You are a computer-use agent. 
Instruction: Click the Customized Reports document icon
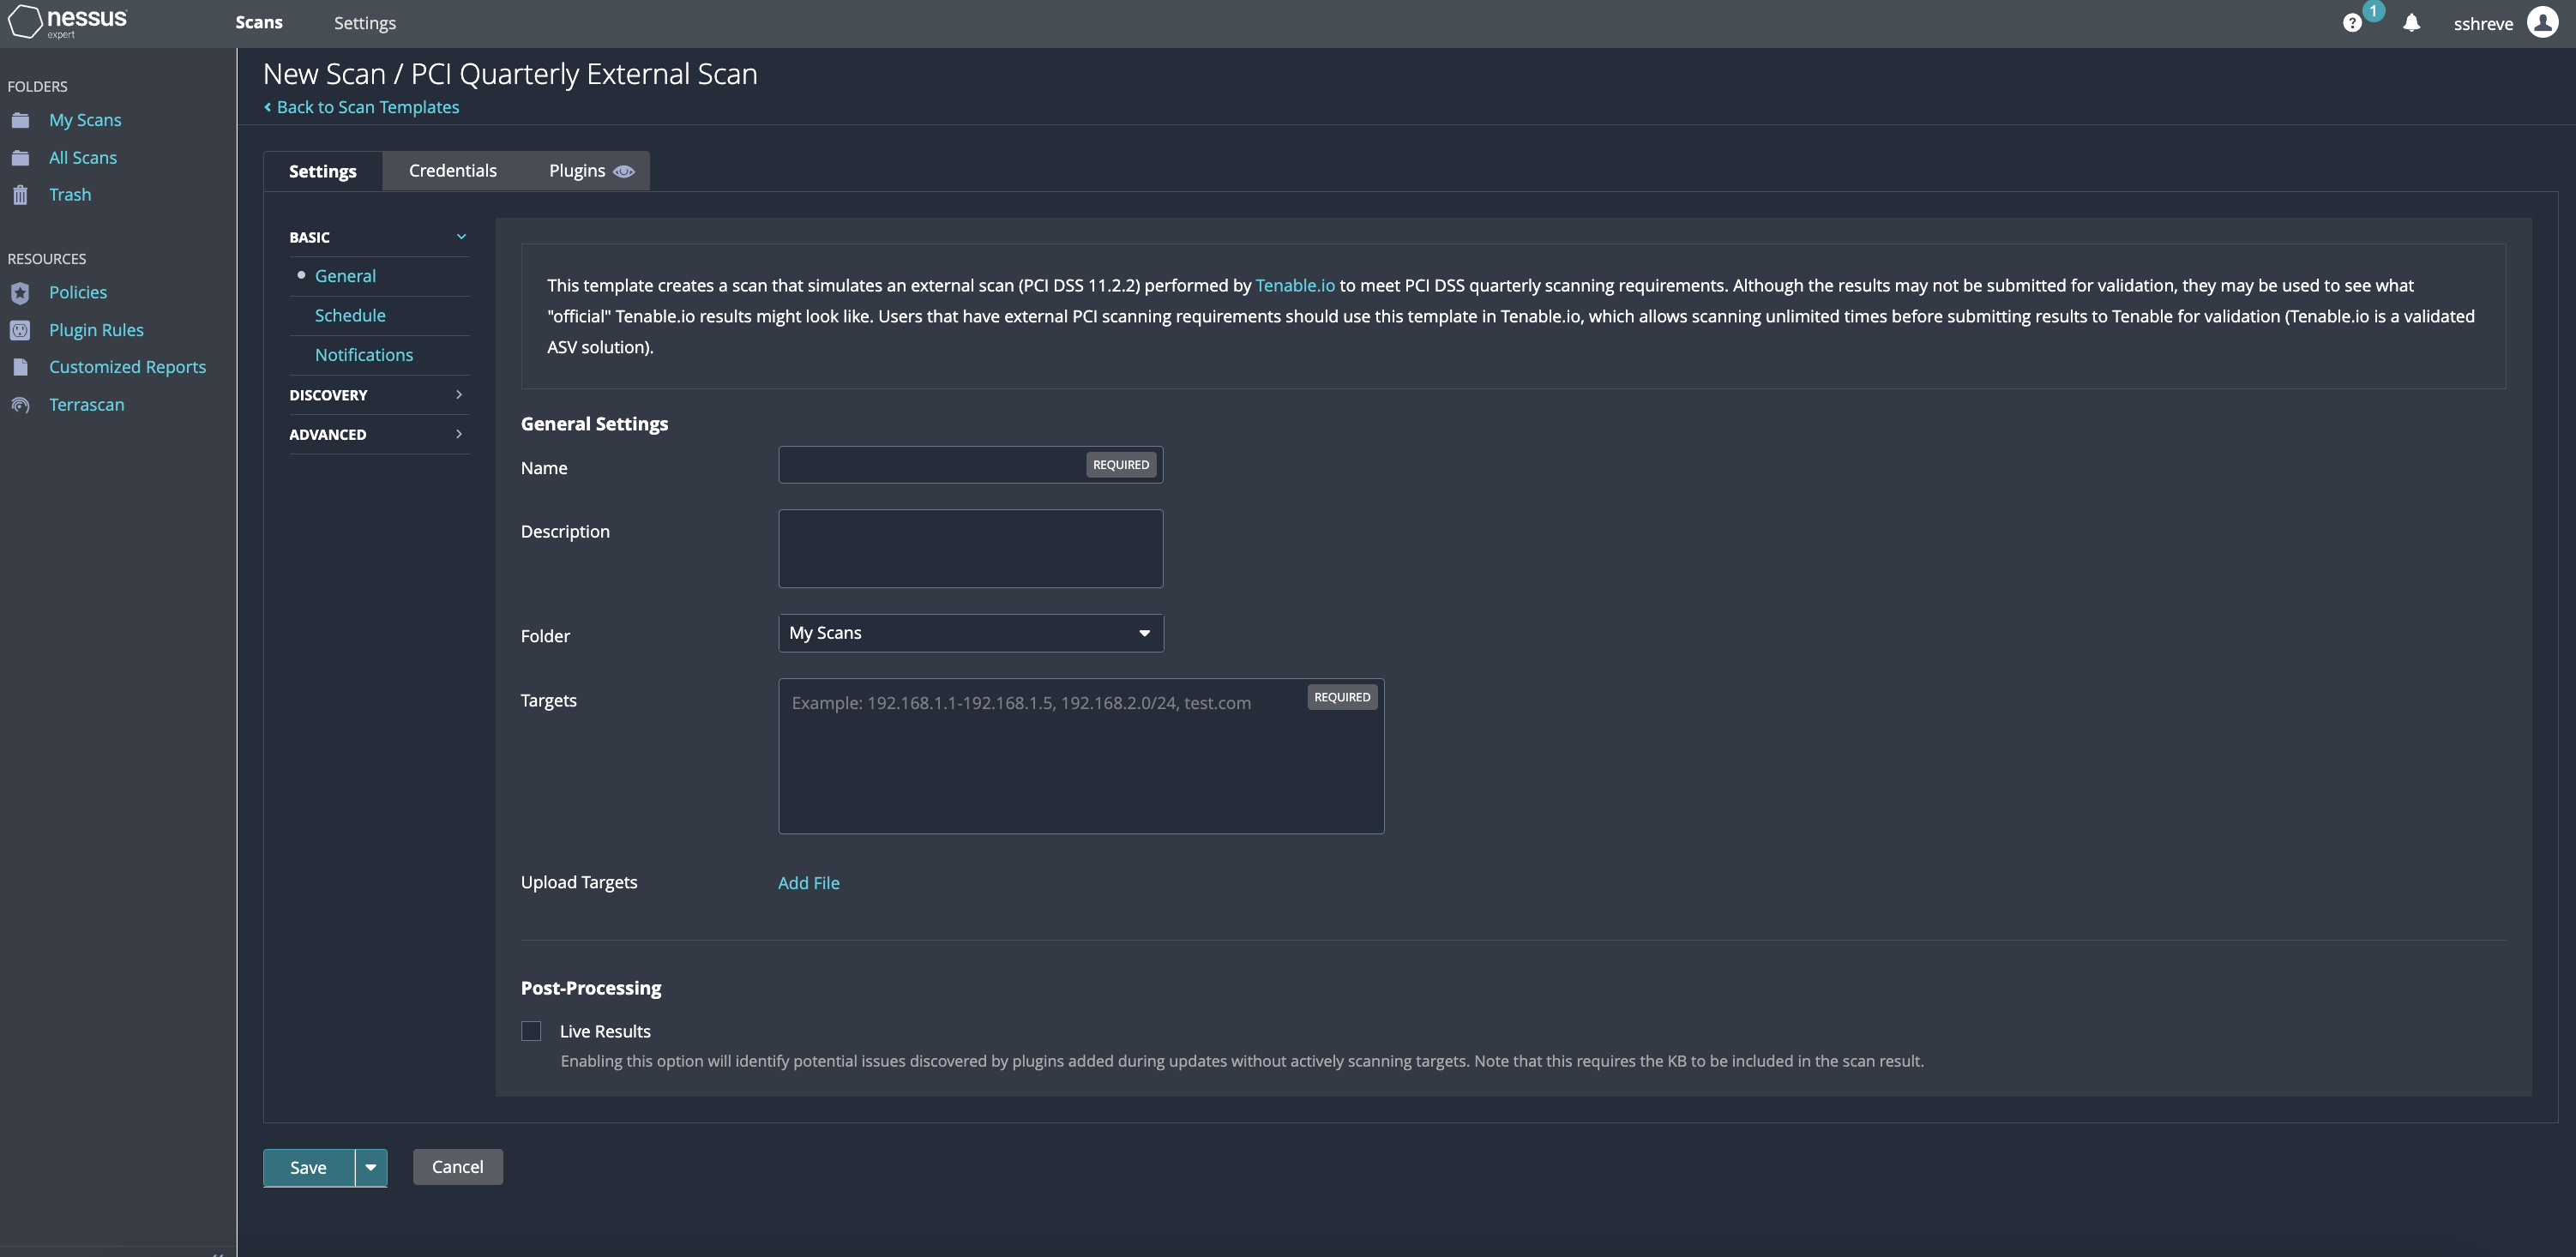tap(20, 367)
